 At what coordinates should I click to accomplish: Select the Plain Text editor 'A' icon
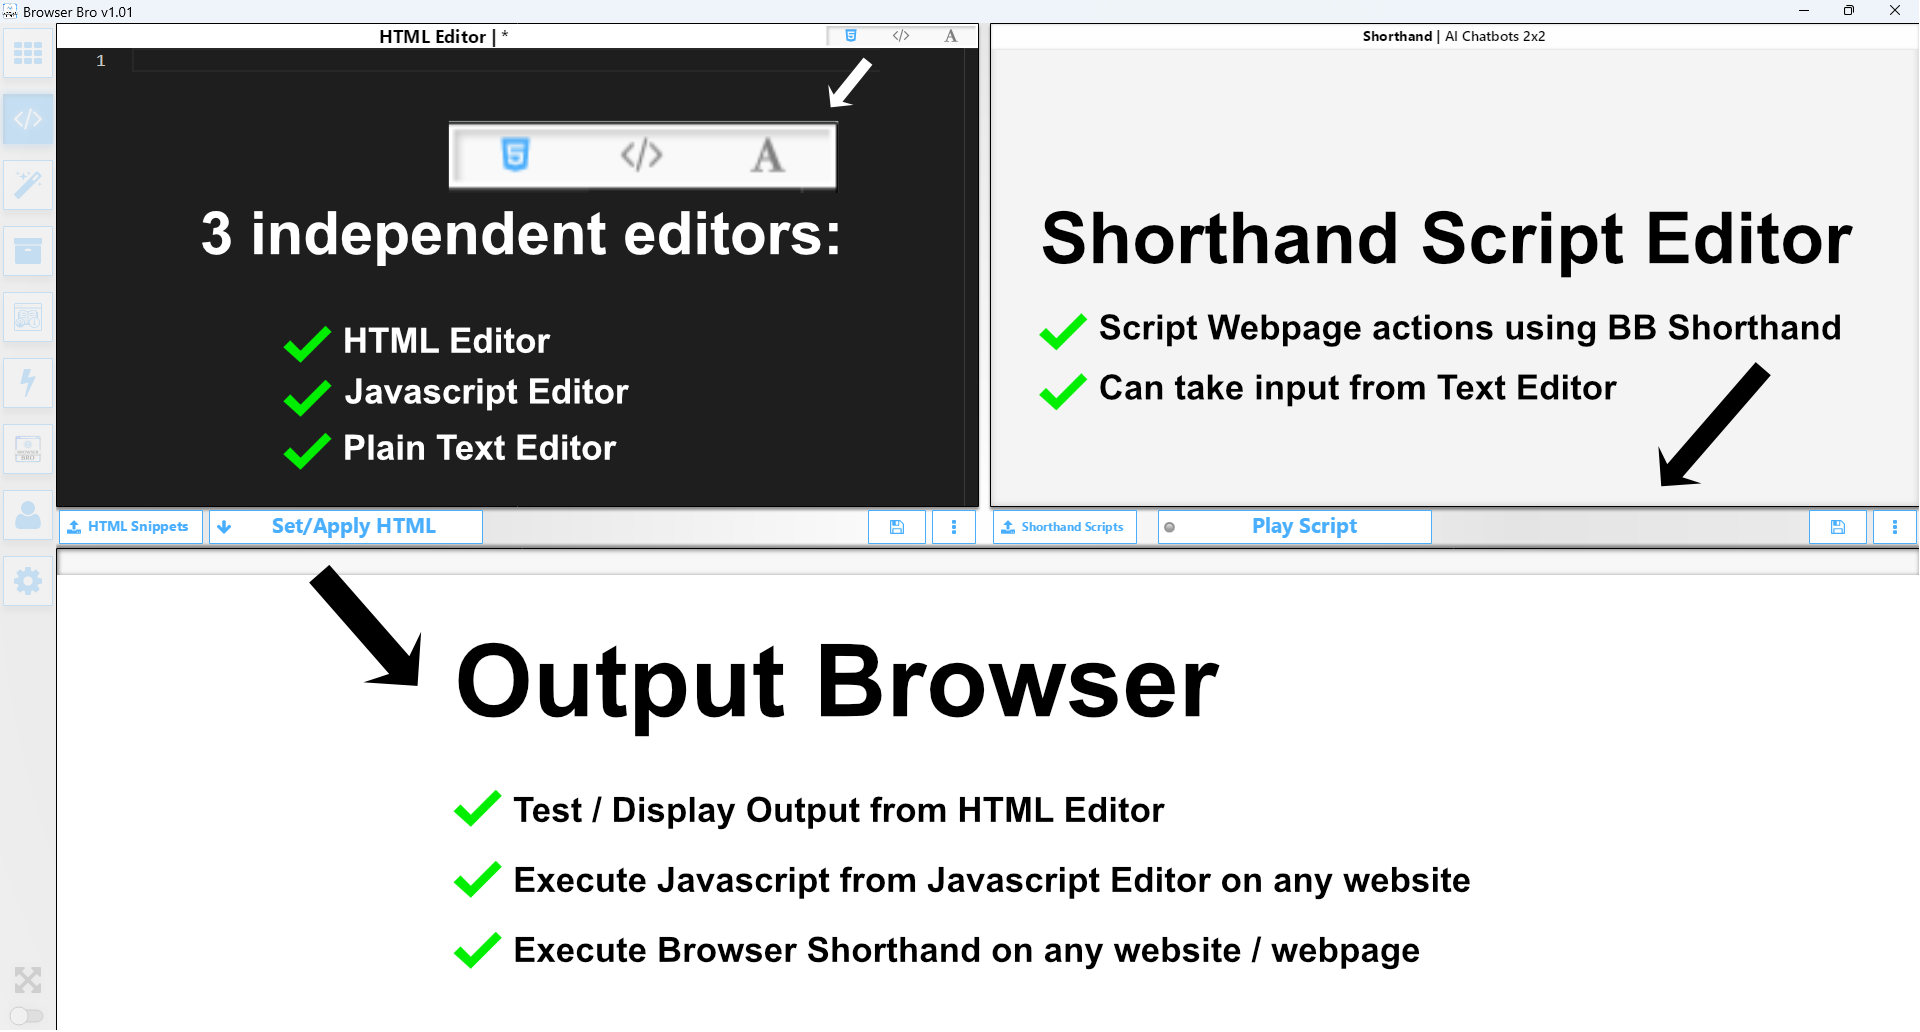950,36
